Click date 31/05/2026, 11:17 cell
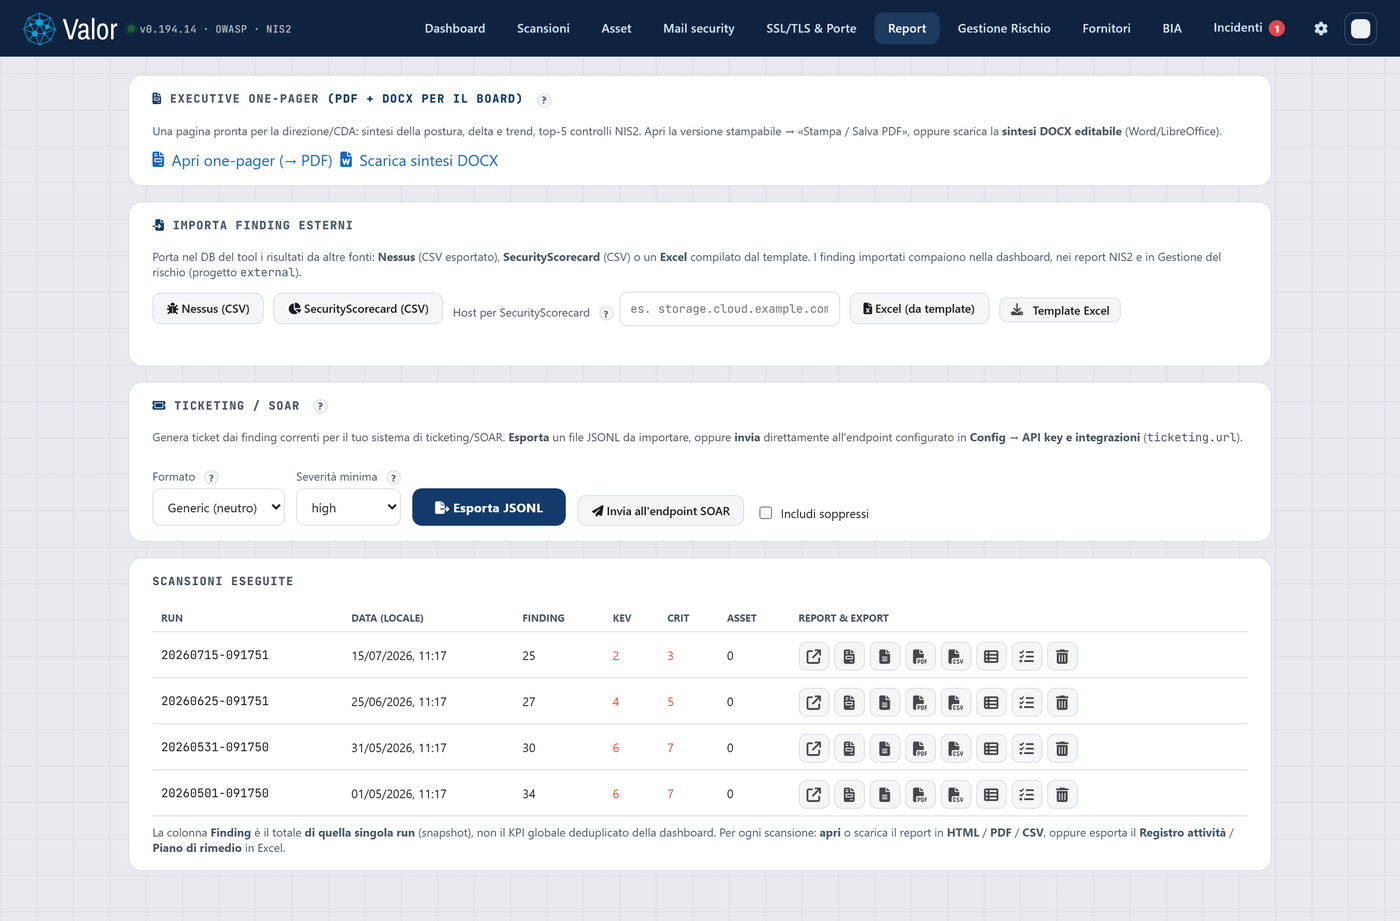The height and width of the screenshot is (921, 1400). tap(399, 748)
